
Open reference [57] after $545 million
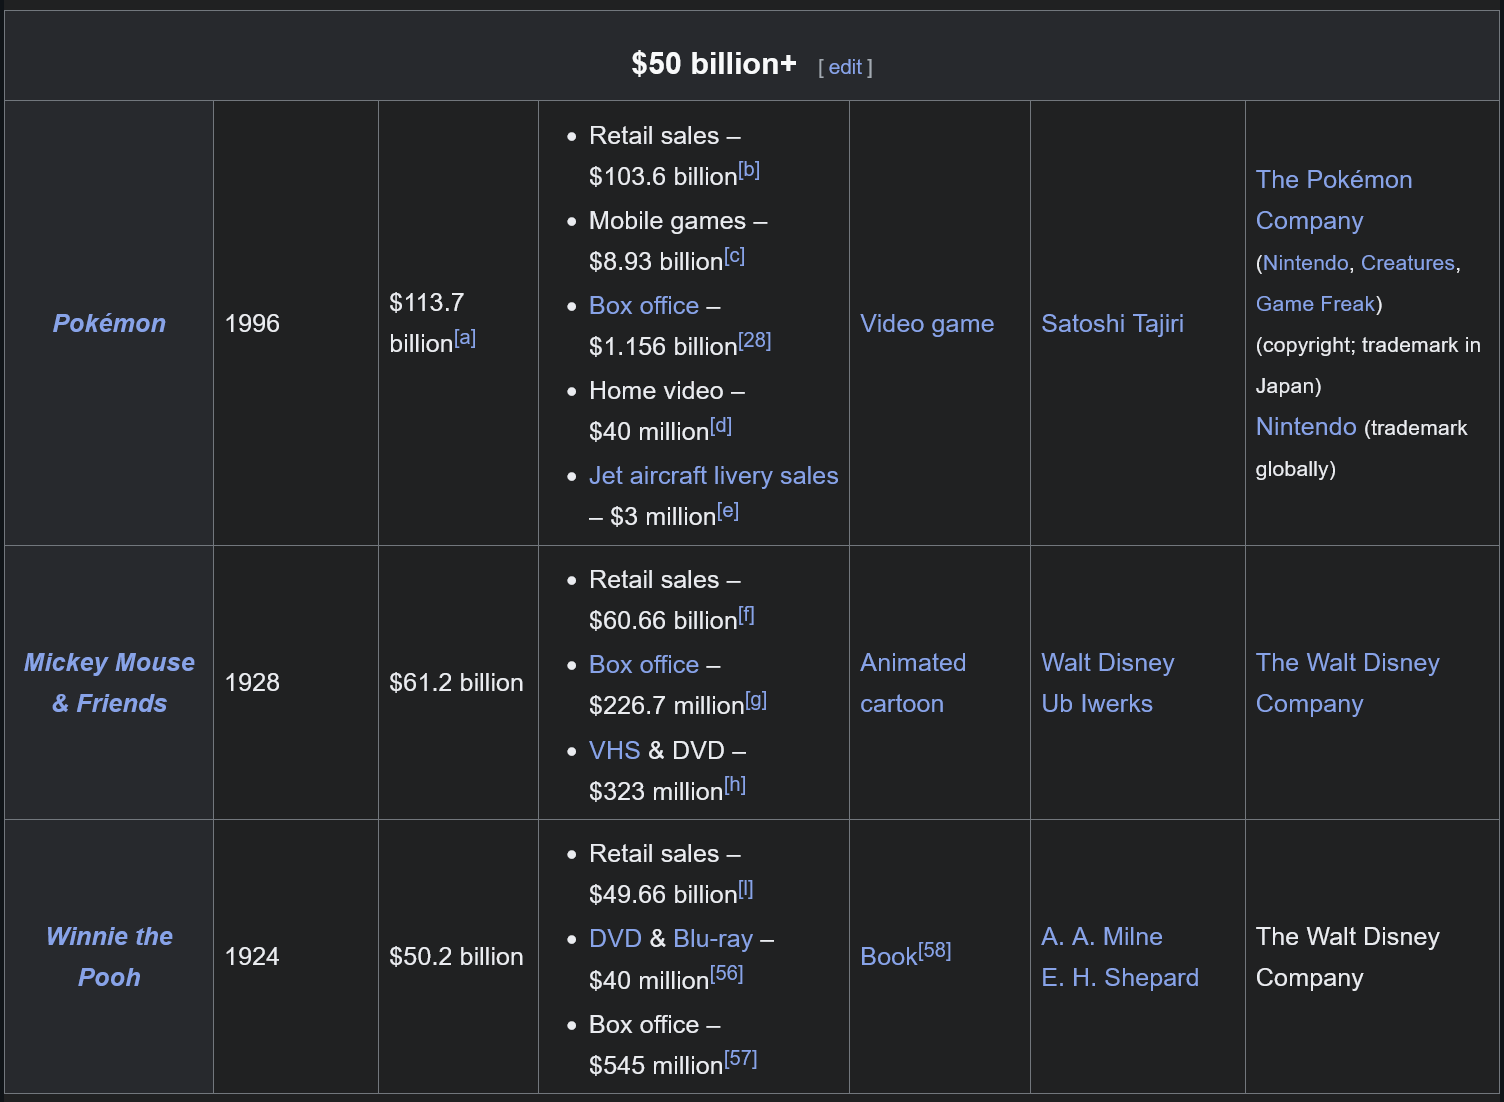tap(741, 1059)
